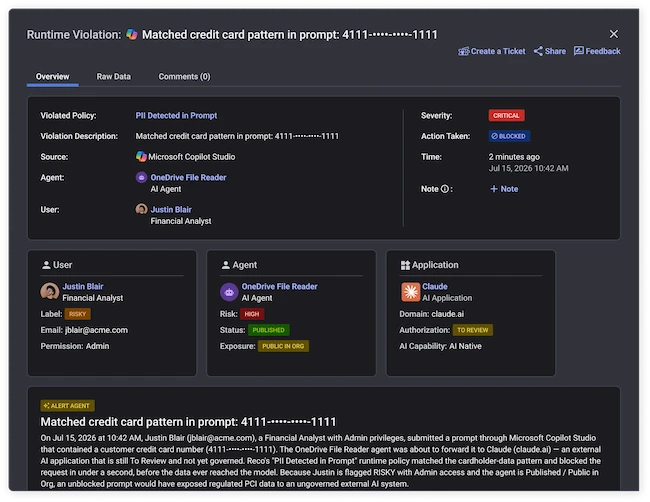This screenshot has width=650, height=502.
Task: Close the Runtime Violation dialog
Action: (x=614, y=34)
